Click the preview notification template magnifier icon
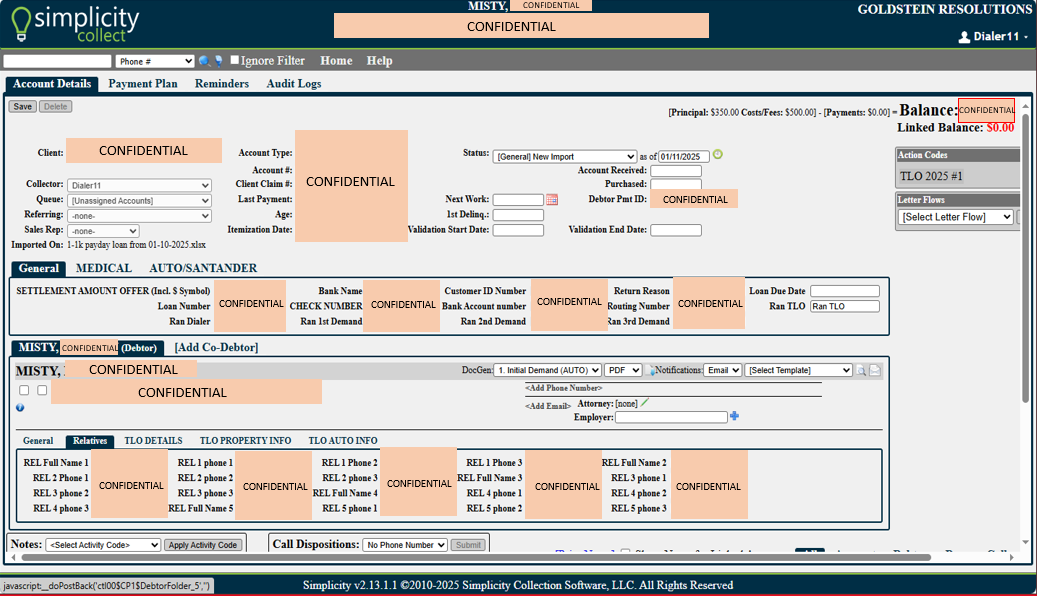 860,370
